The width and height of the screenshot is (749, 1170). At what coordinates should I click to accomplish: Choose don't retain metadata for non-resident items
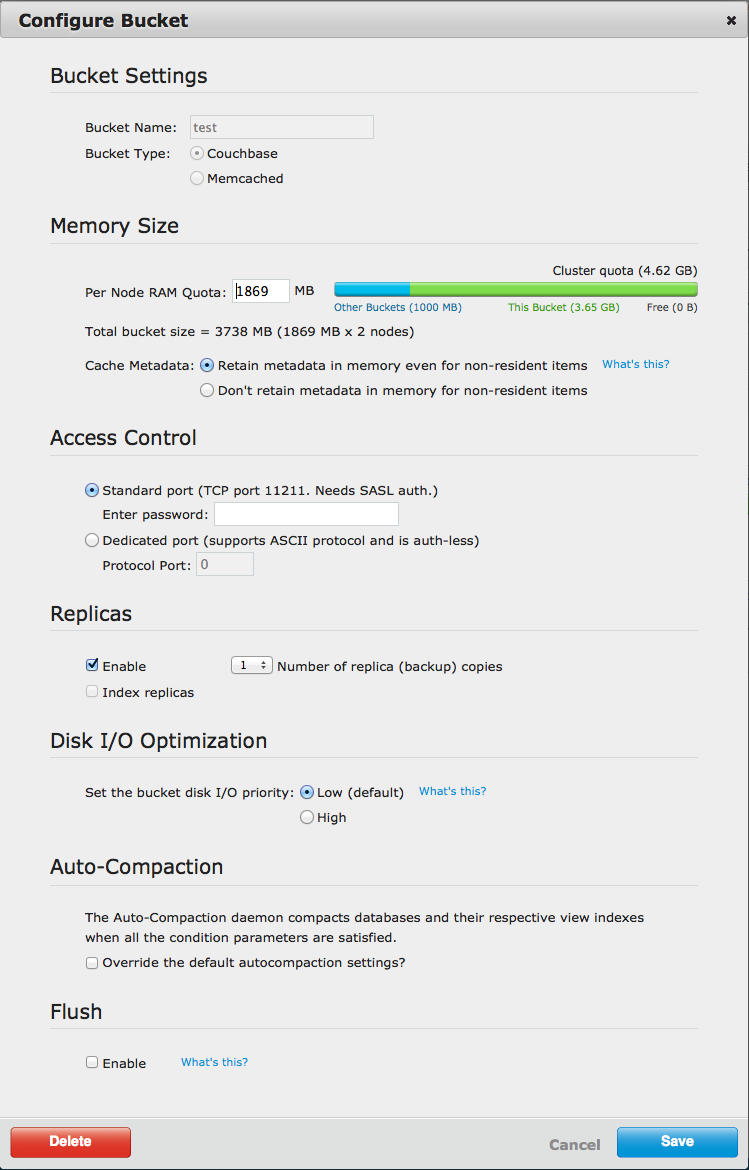(207, 390)
